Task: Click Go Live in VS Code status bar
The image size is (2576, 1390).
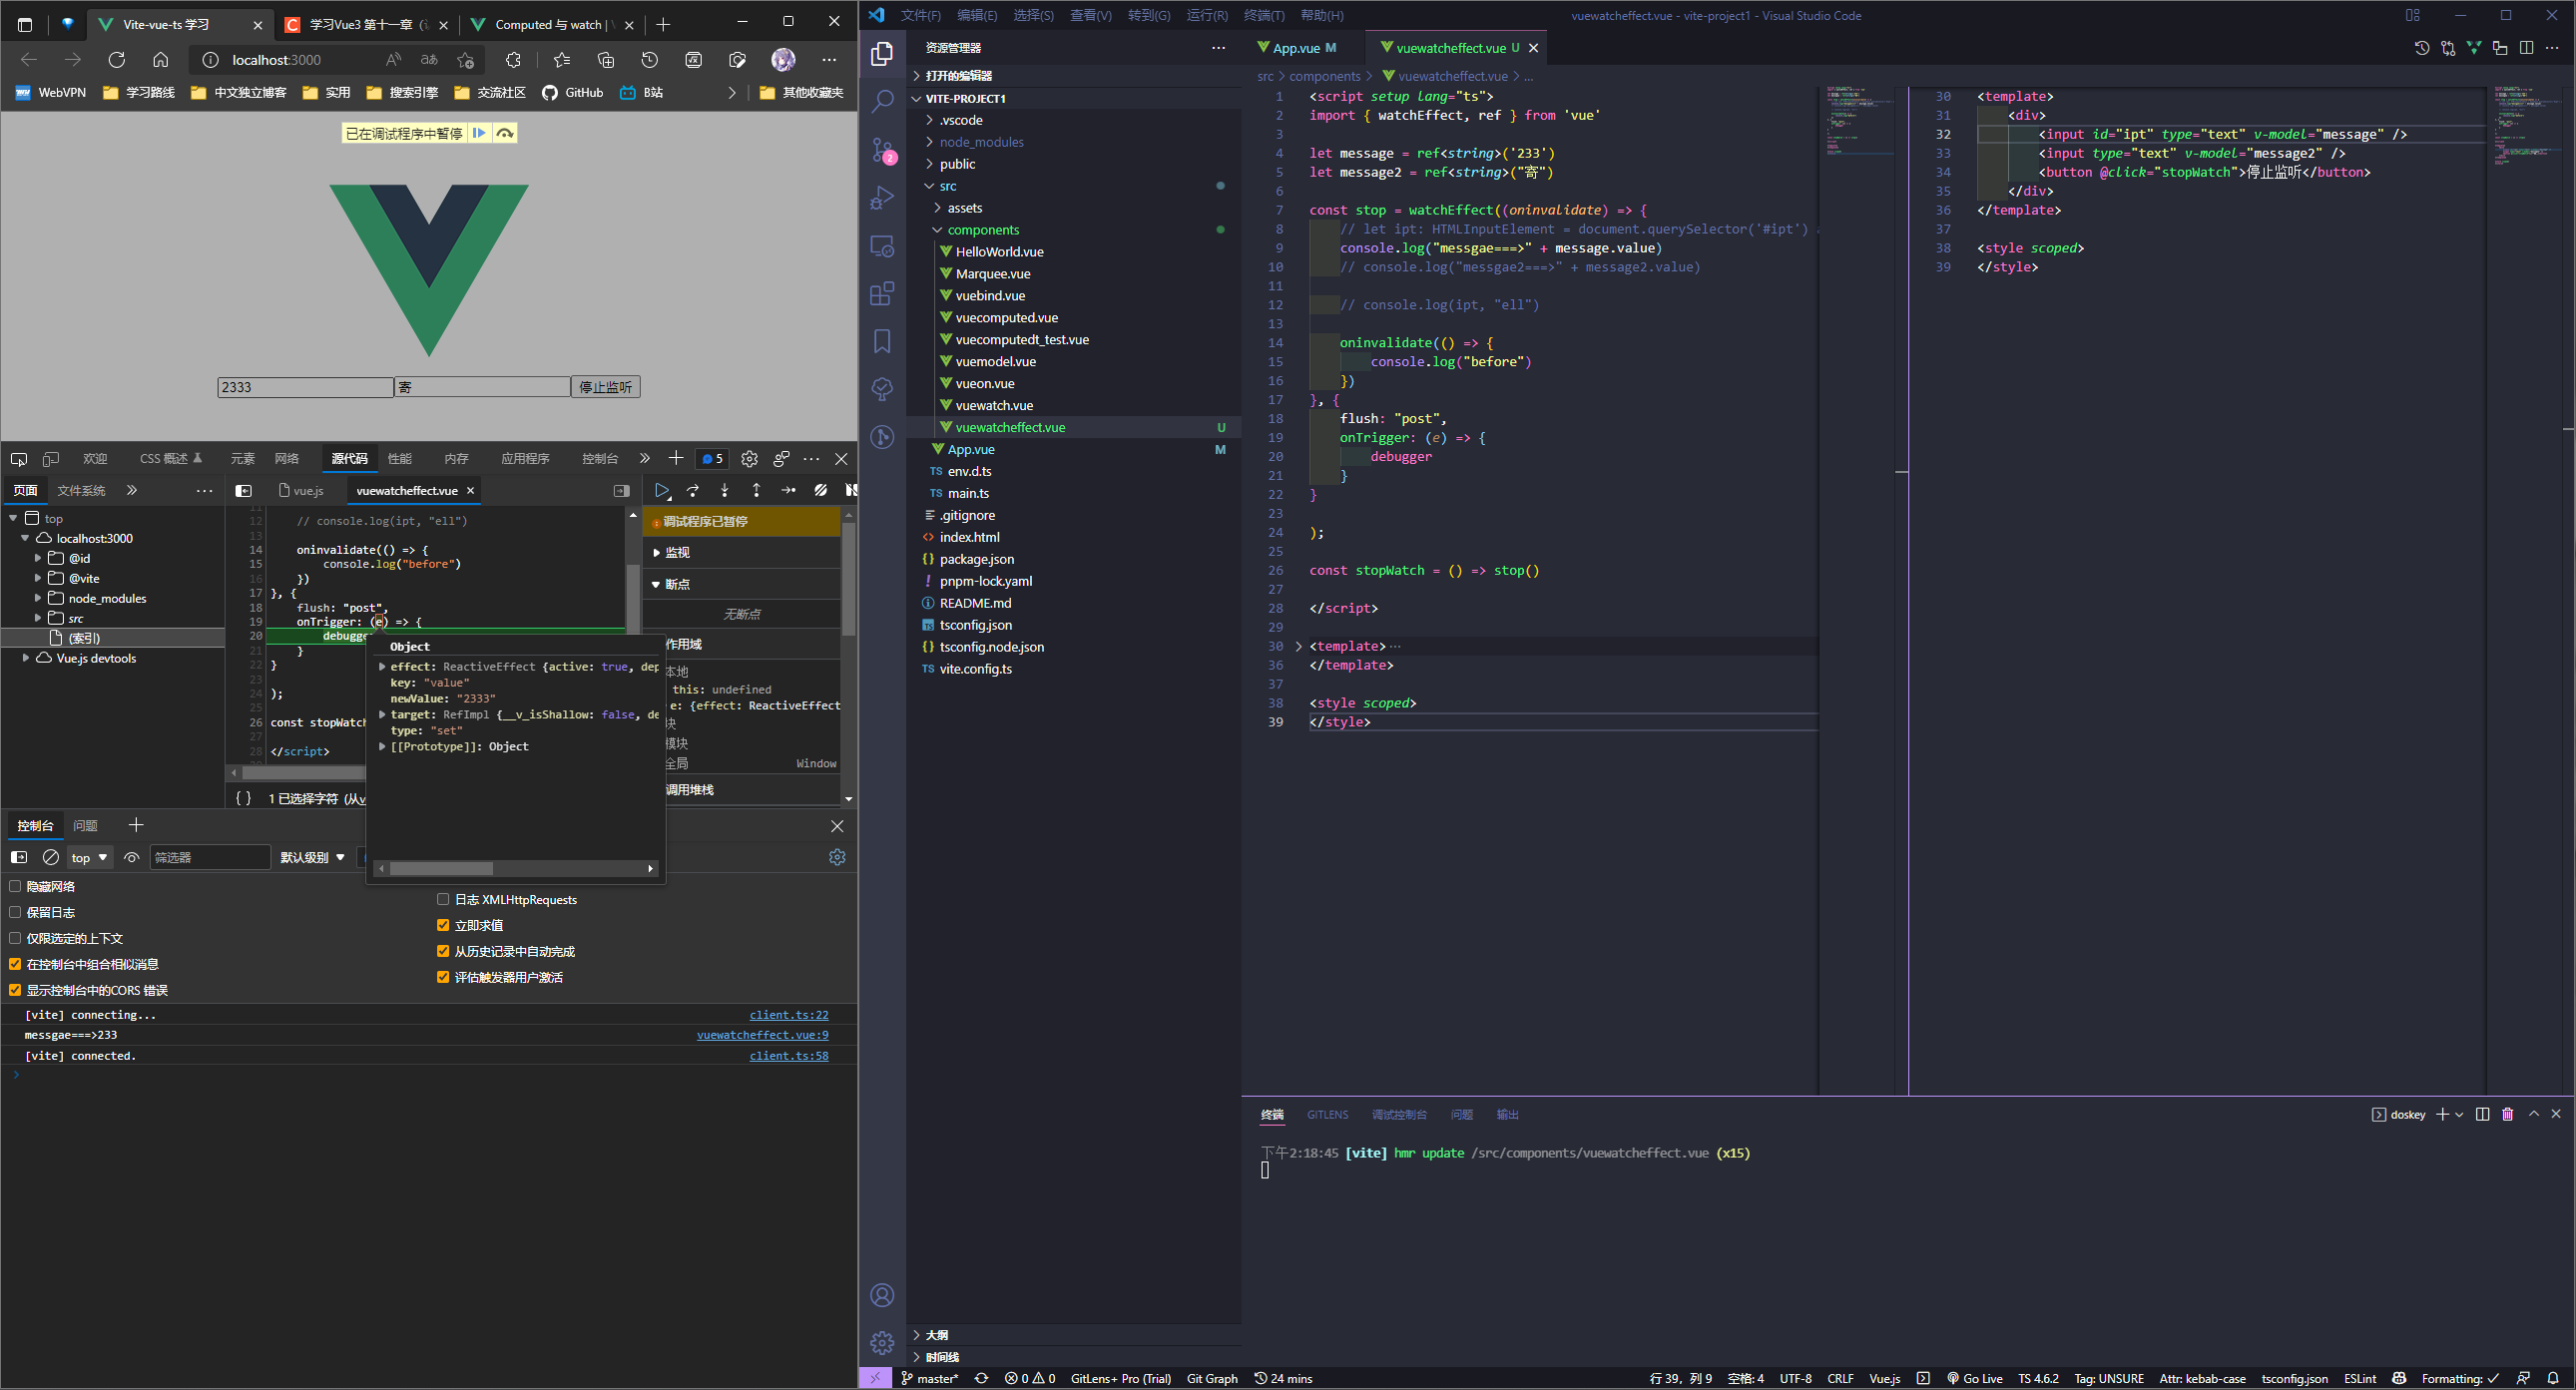Action: click(x=1974, y=1378)
